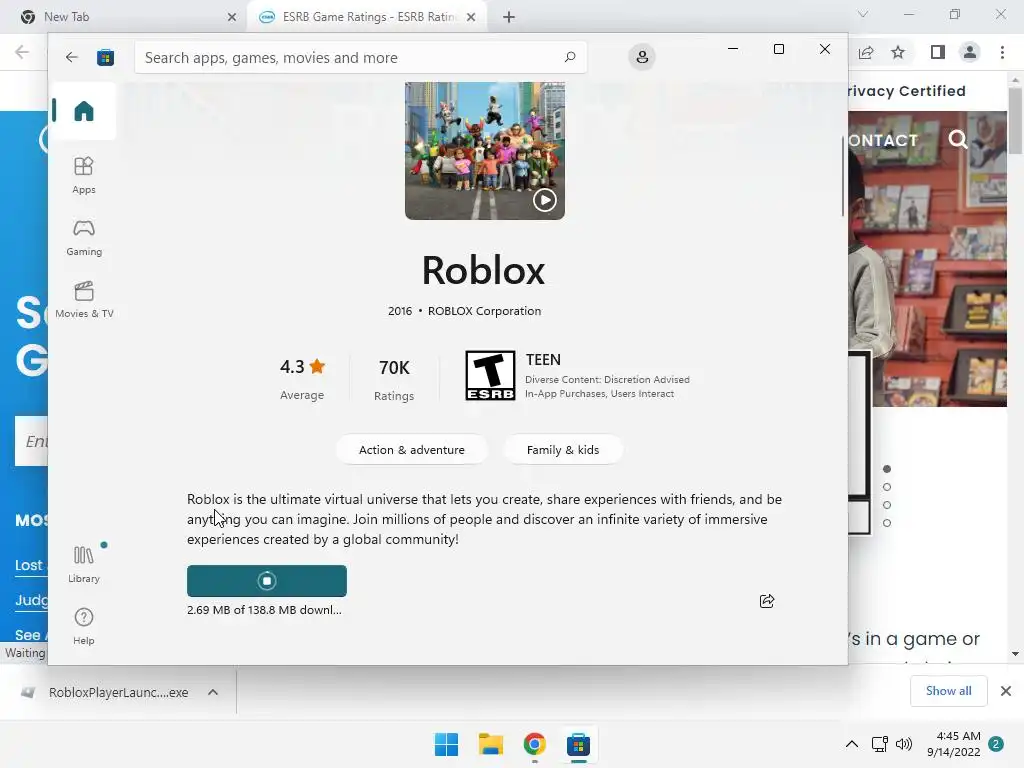Select first ESRB carousel dot
Screen dimensions: 1024x768
pos(887,469)
